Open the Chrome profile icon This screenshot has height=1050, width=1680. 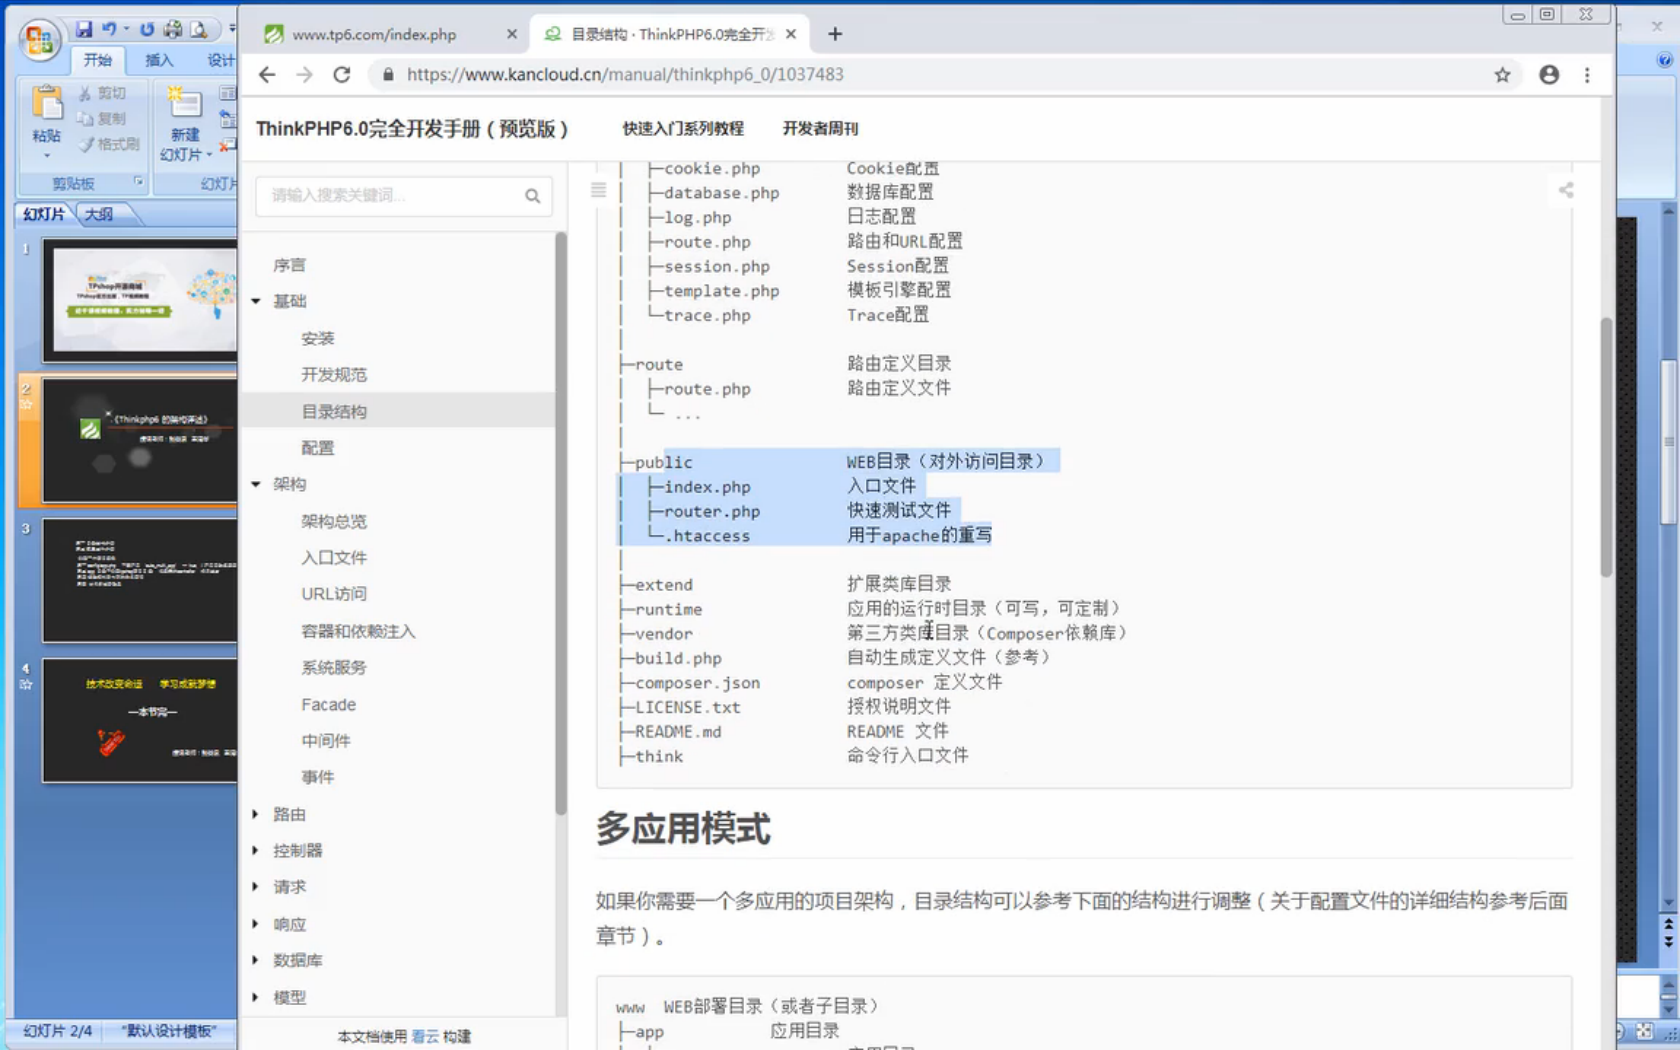point(1549,74)
